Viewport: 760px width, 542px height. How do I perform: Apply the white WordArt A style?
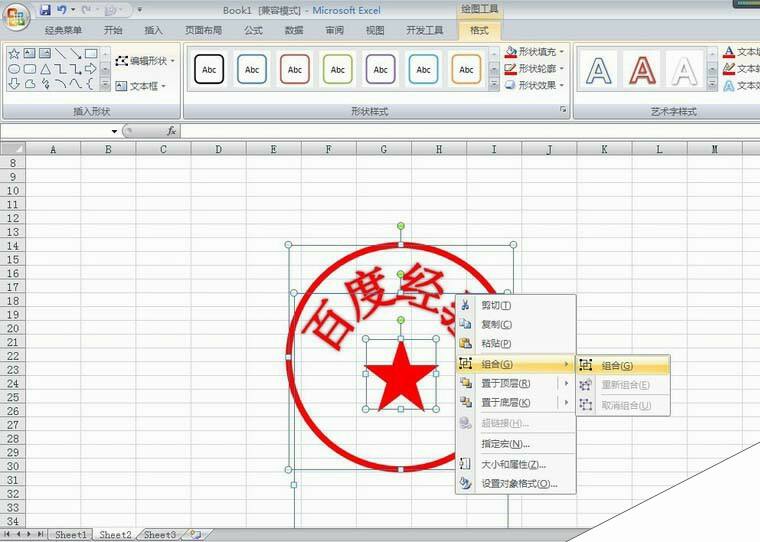[x=684, y=71]
